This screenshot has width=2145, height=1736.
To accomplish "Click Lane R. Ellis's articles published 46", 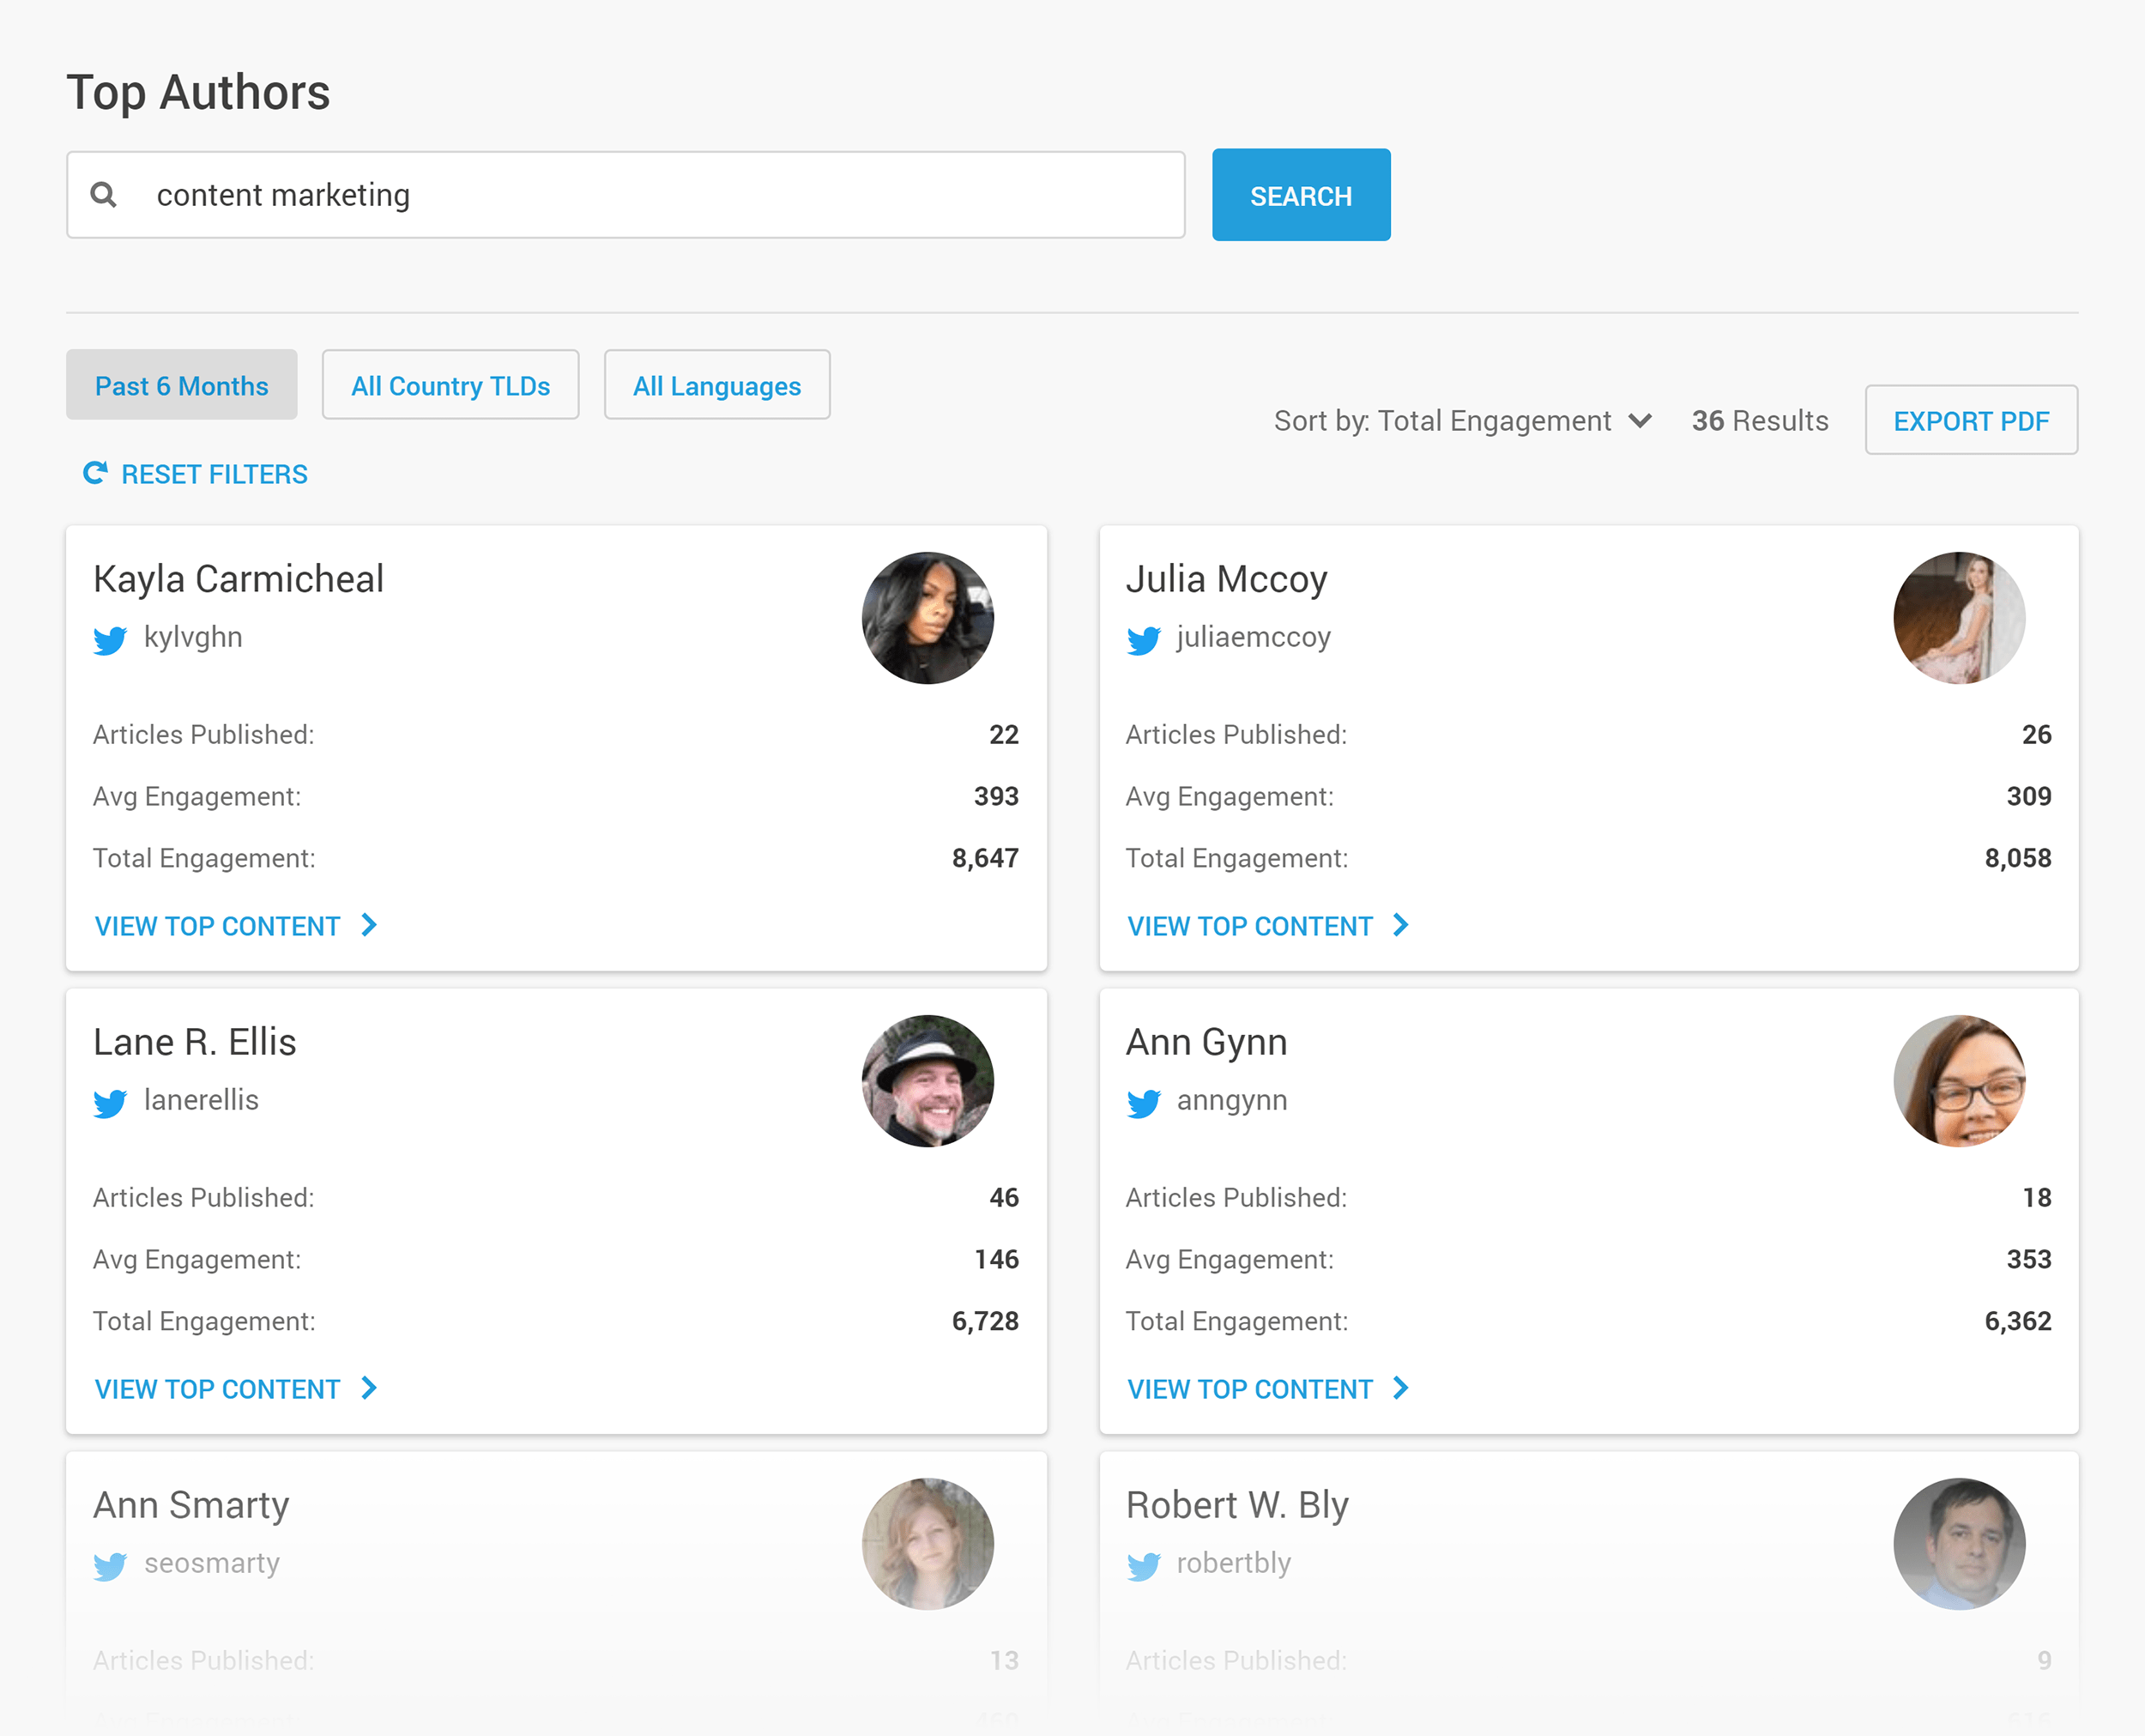I will pyautogui.click(x=1003, y=1197).
